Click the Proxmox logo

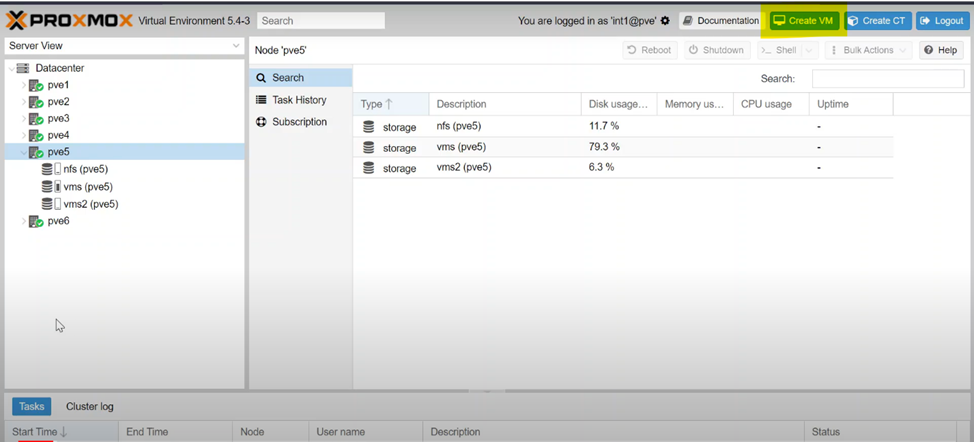click(x=70, y=20)
